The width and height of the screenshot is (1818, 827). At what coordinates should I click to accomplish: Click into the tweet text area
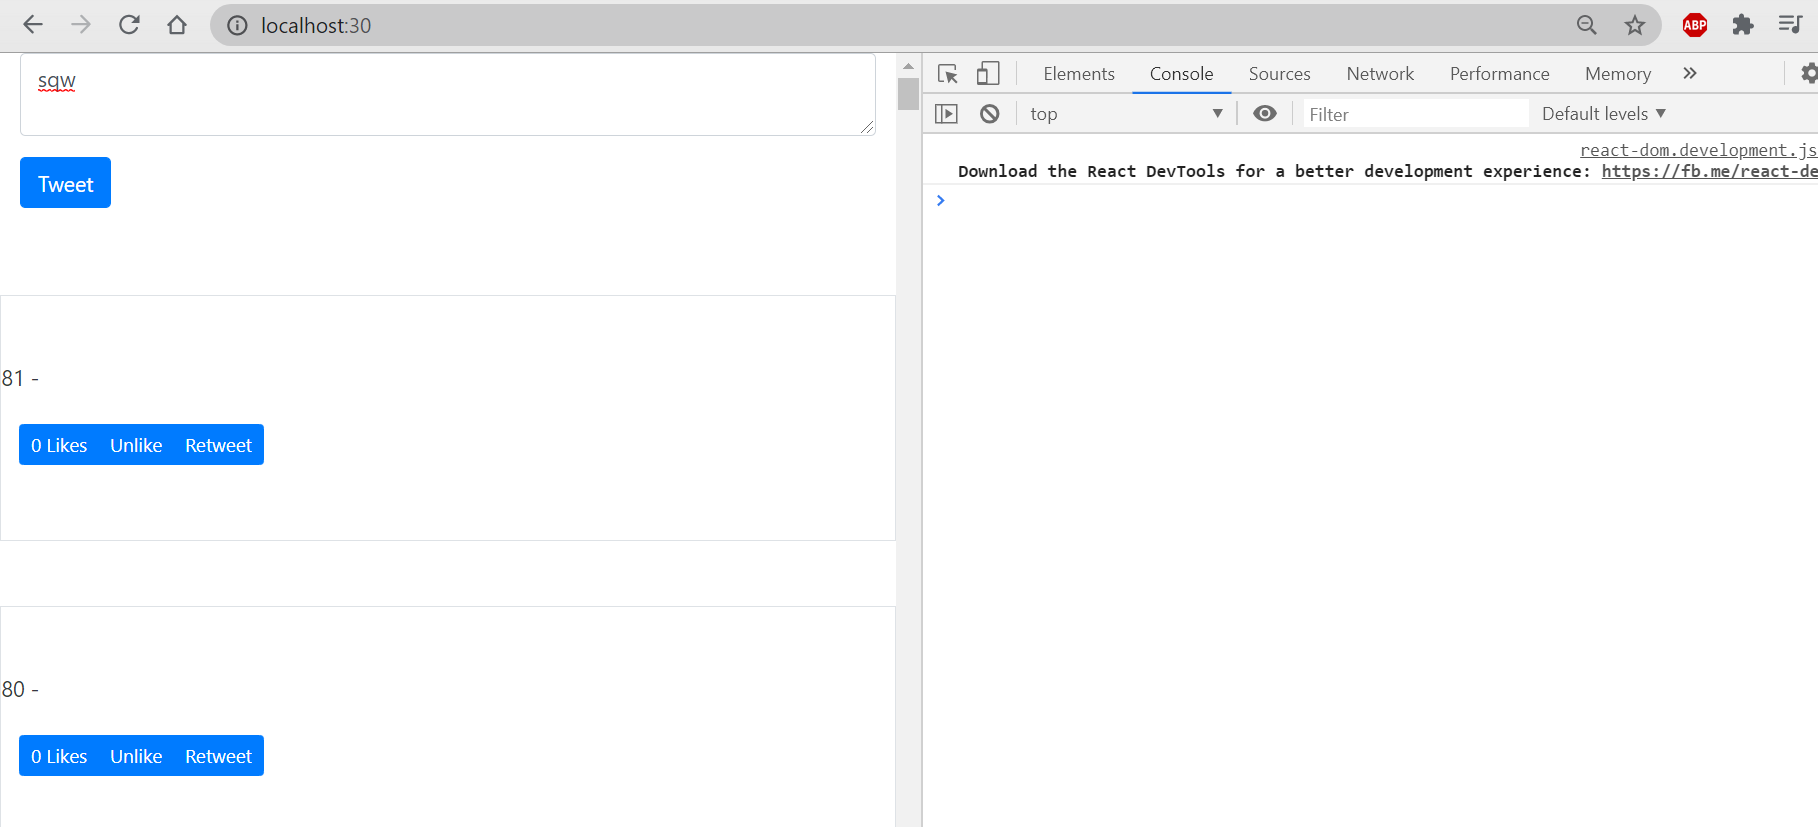pyautogui.click(x=448, y=95)
